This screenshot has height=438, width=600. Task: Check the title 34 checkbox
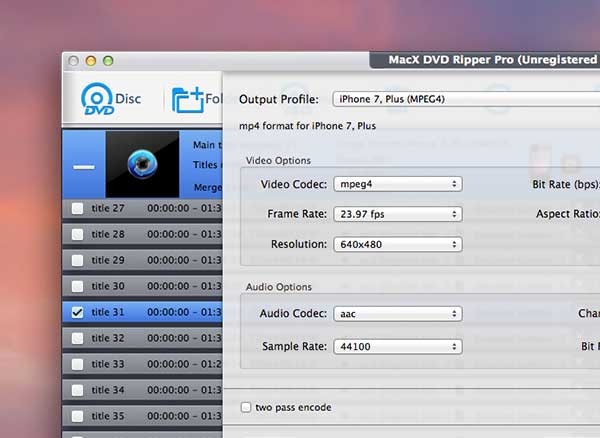pyautogui.click(x=77, y=390)
